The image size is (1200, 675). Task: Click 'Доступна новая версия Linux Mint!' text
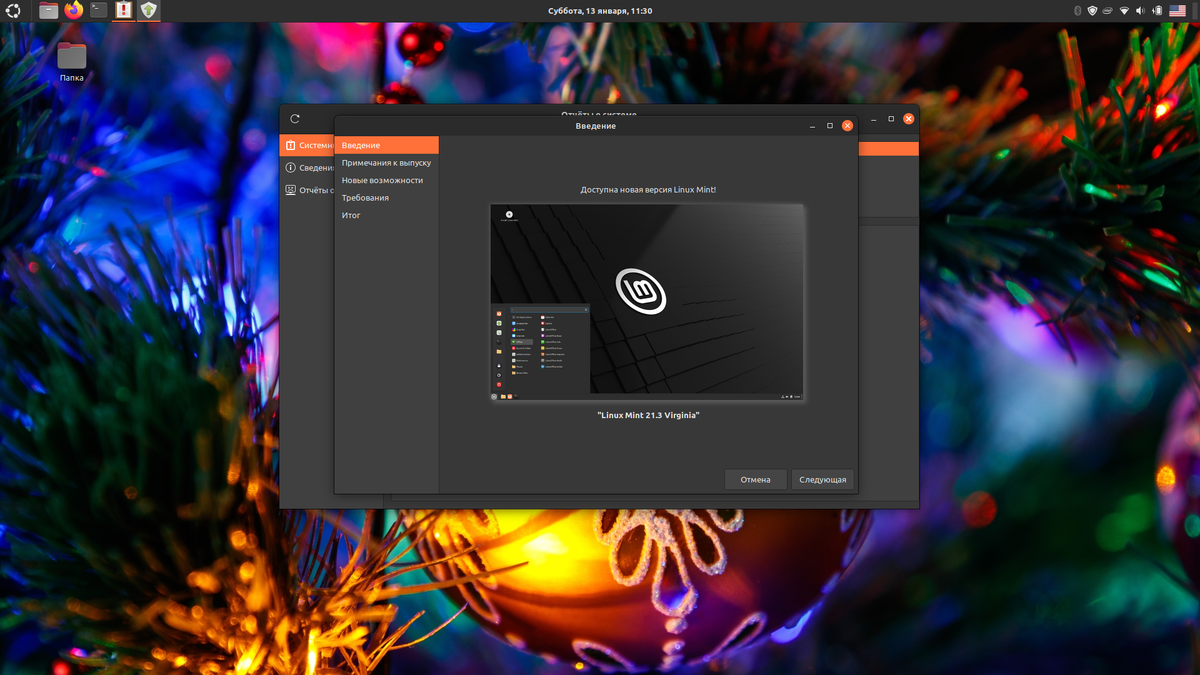[648, 189]
